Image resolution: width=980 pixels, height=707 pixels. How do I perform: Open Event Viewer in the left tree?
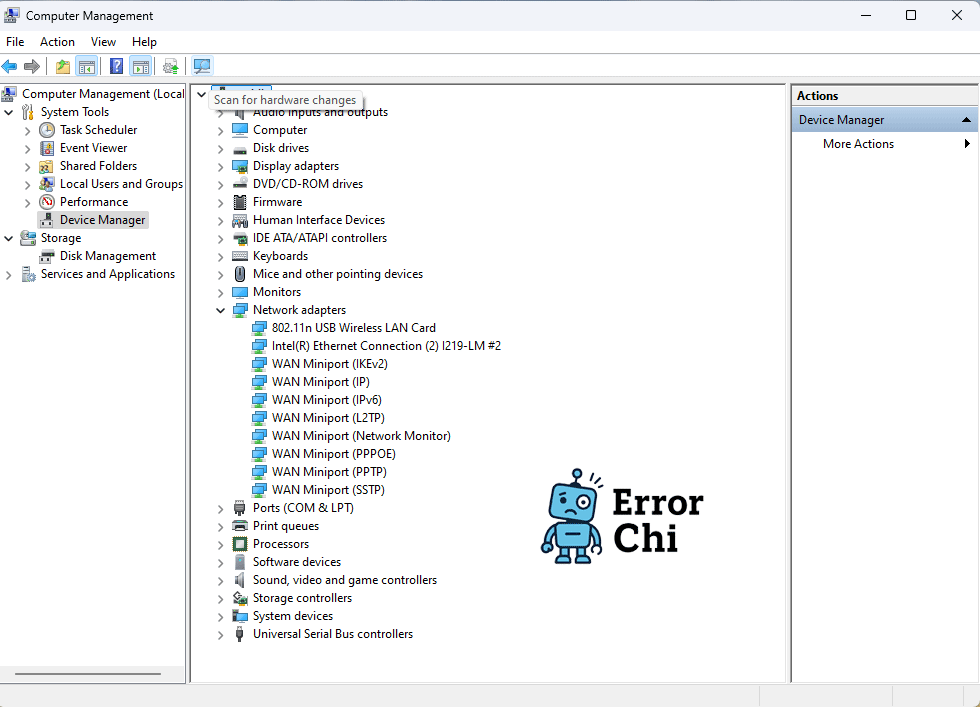[x=93, y=148]
